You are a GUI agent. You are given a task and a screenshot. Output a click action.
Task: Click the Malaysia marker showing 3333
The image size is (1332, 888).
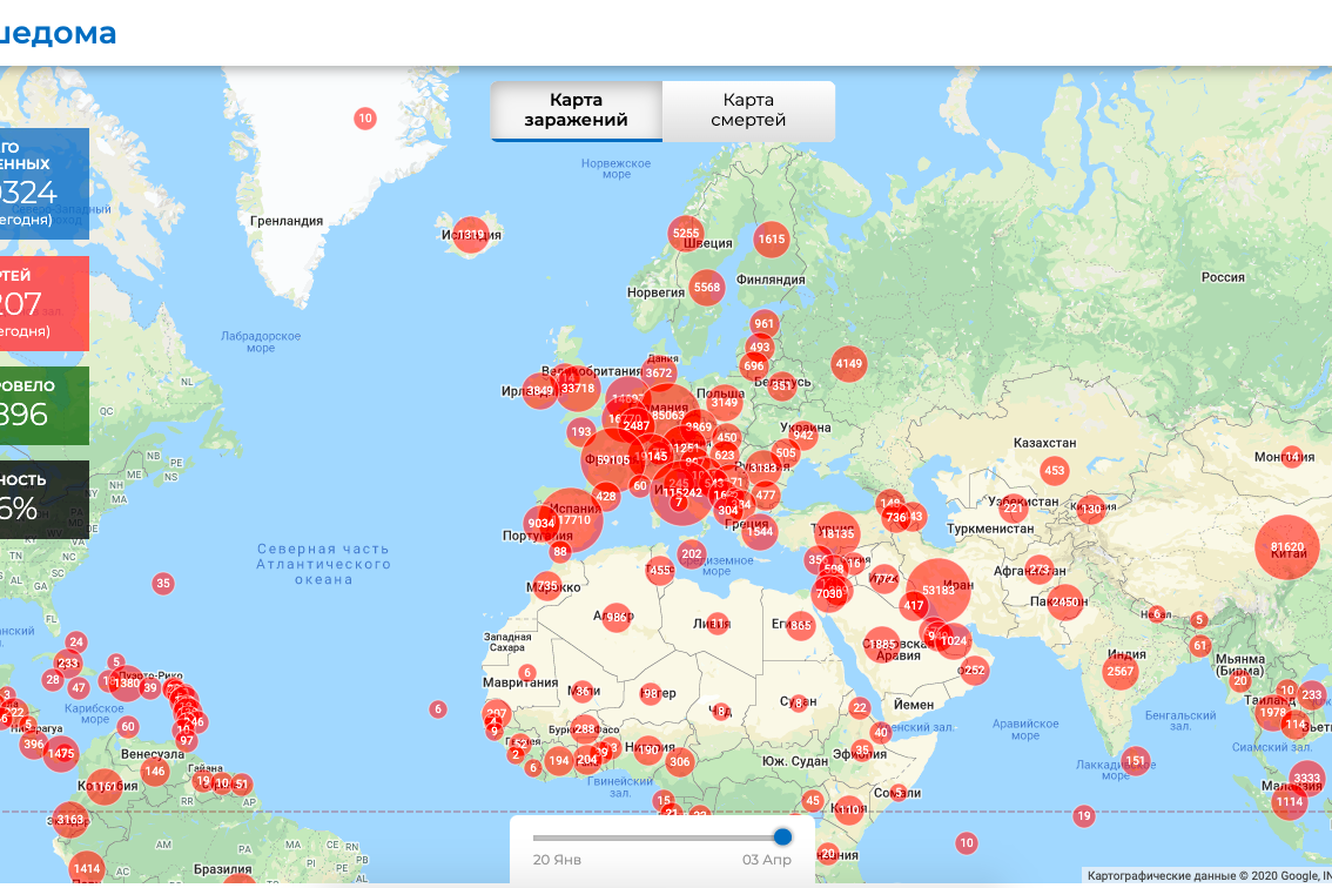[1306, 778]
